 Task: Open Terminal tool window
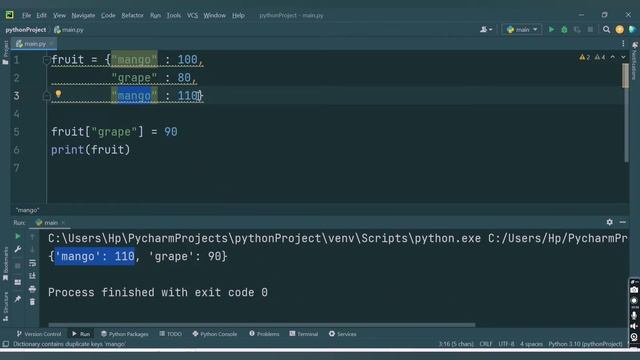(x=304, y=334)
